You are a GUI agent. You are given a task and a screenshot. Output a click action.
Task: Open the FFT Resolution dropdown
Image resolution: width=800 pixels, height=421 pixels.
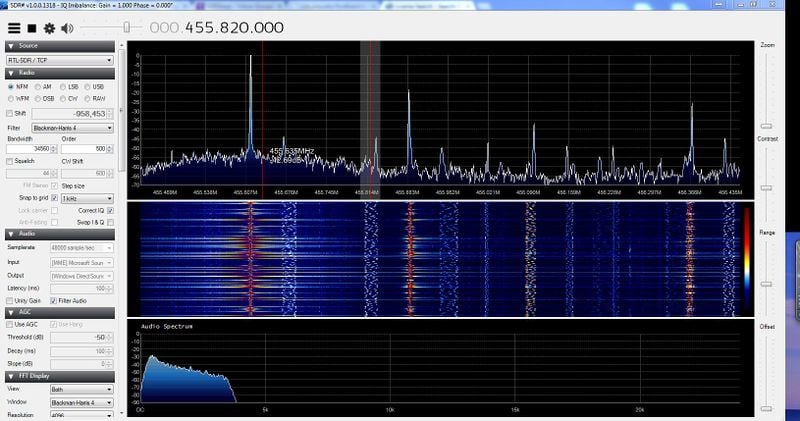[x=82, y=415]
